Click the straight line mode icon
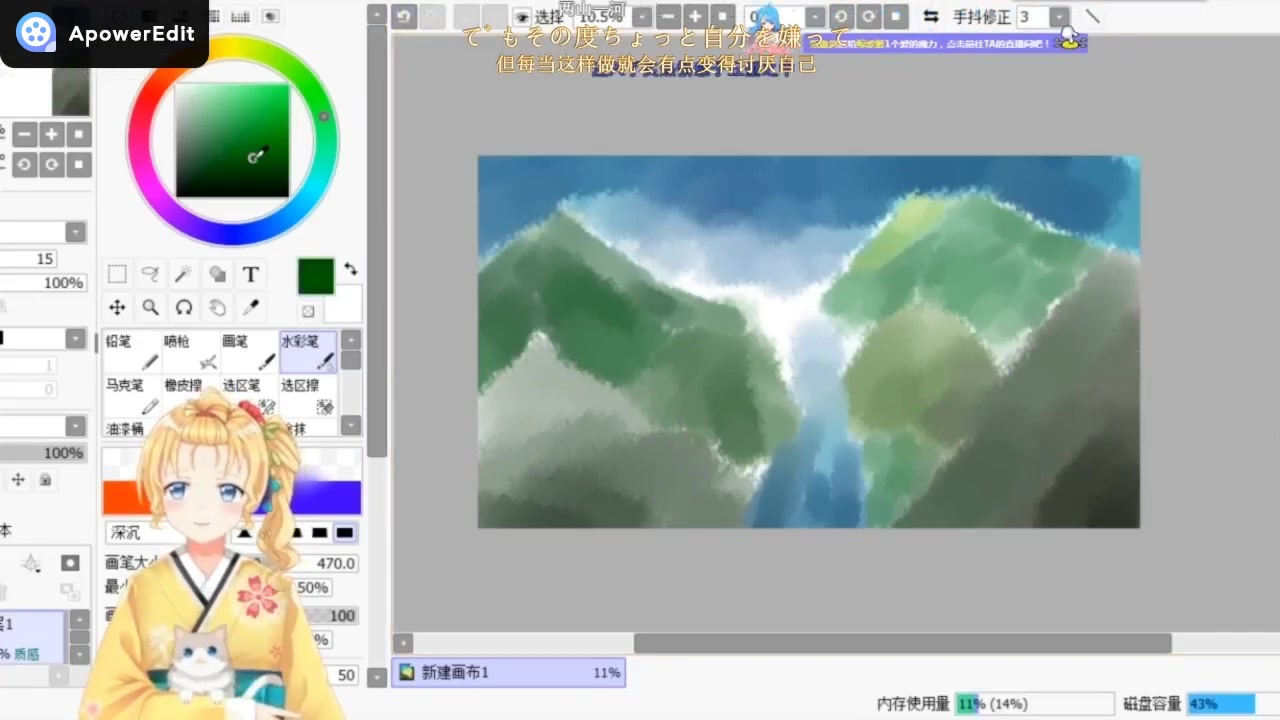 coord(1093,16)
